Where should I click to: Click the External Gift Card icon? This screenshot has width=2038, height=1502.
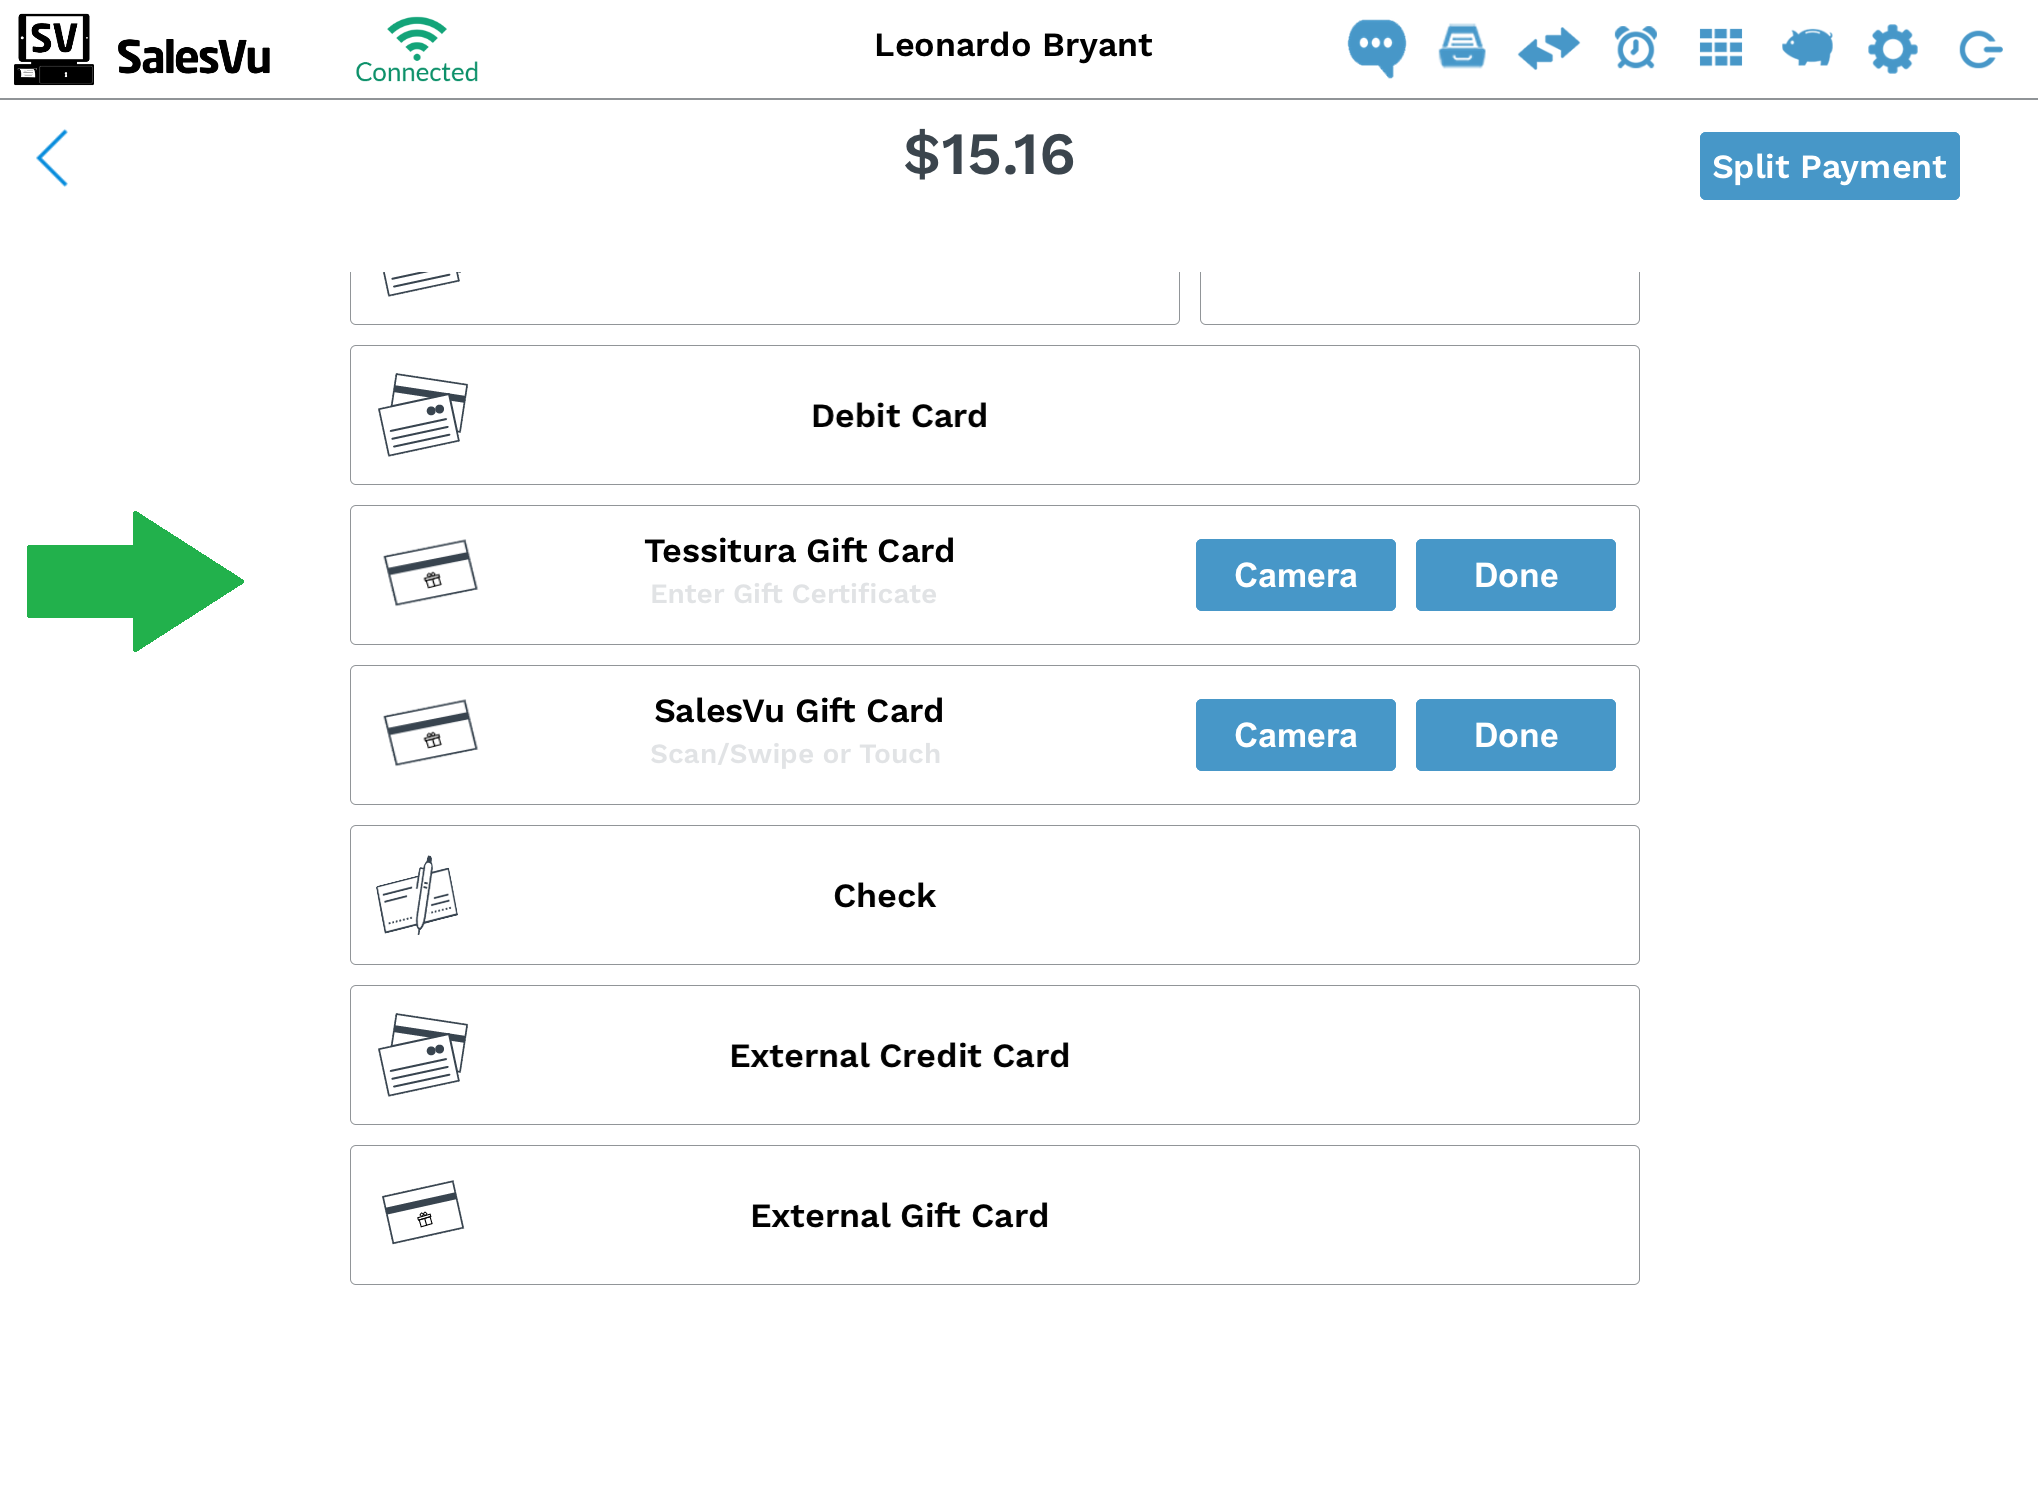coord(424,1212)
